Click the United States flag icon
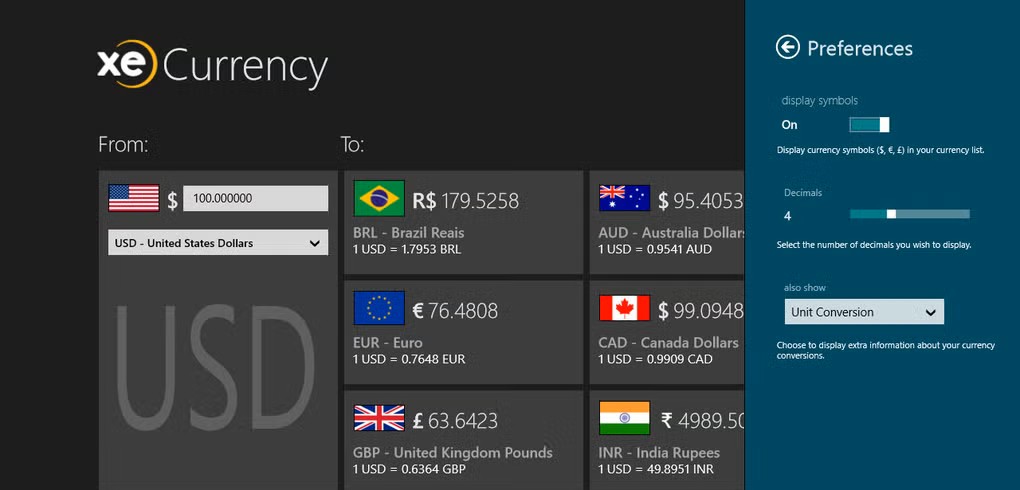Viewport: 1020px width, 490px height. click(x=134, y=198)
